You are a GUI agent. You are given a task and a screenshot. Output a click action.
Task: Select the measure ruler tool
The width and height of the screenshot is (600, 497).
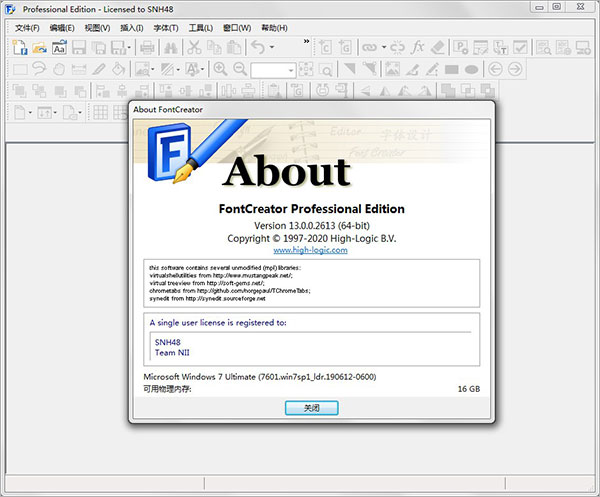point(79,69)
